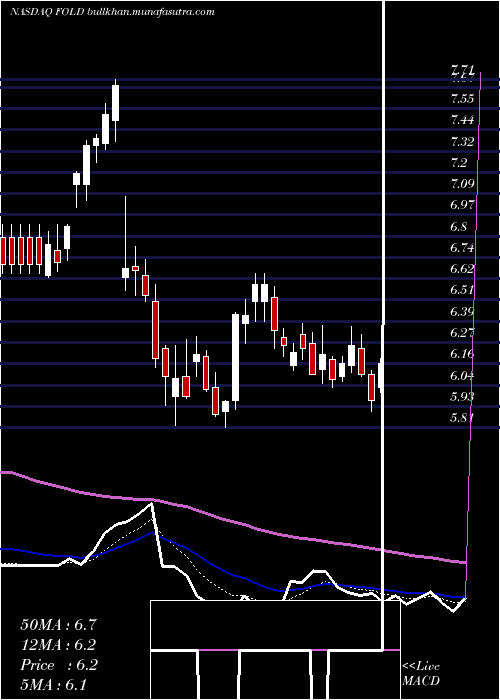Click the 6.27 price axis label
Viewport: 500px width, 700px height.
462,333
